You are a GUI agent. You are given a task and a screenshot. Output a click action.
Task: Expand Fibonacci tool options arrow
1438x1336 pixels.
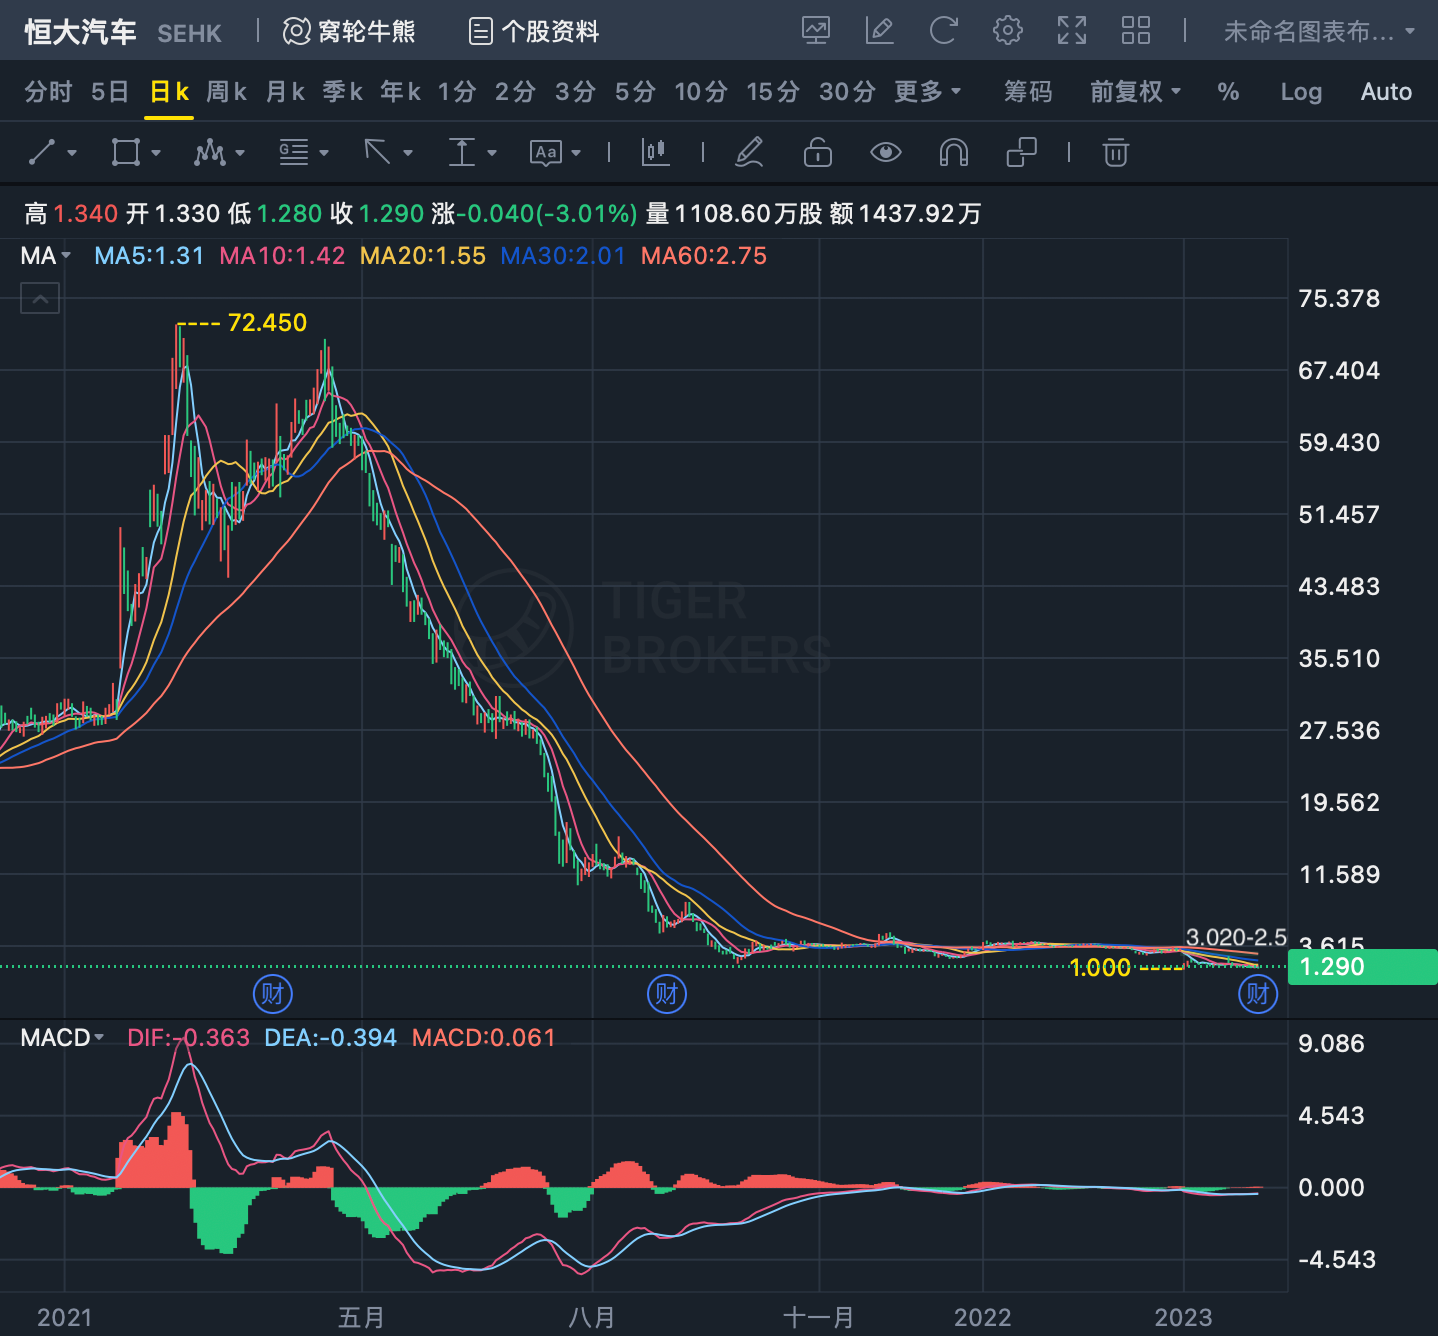[x=324, y=153]
